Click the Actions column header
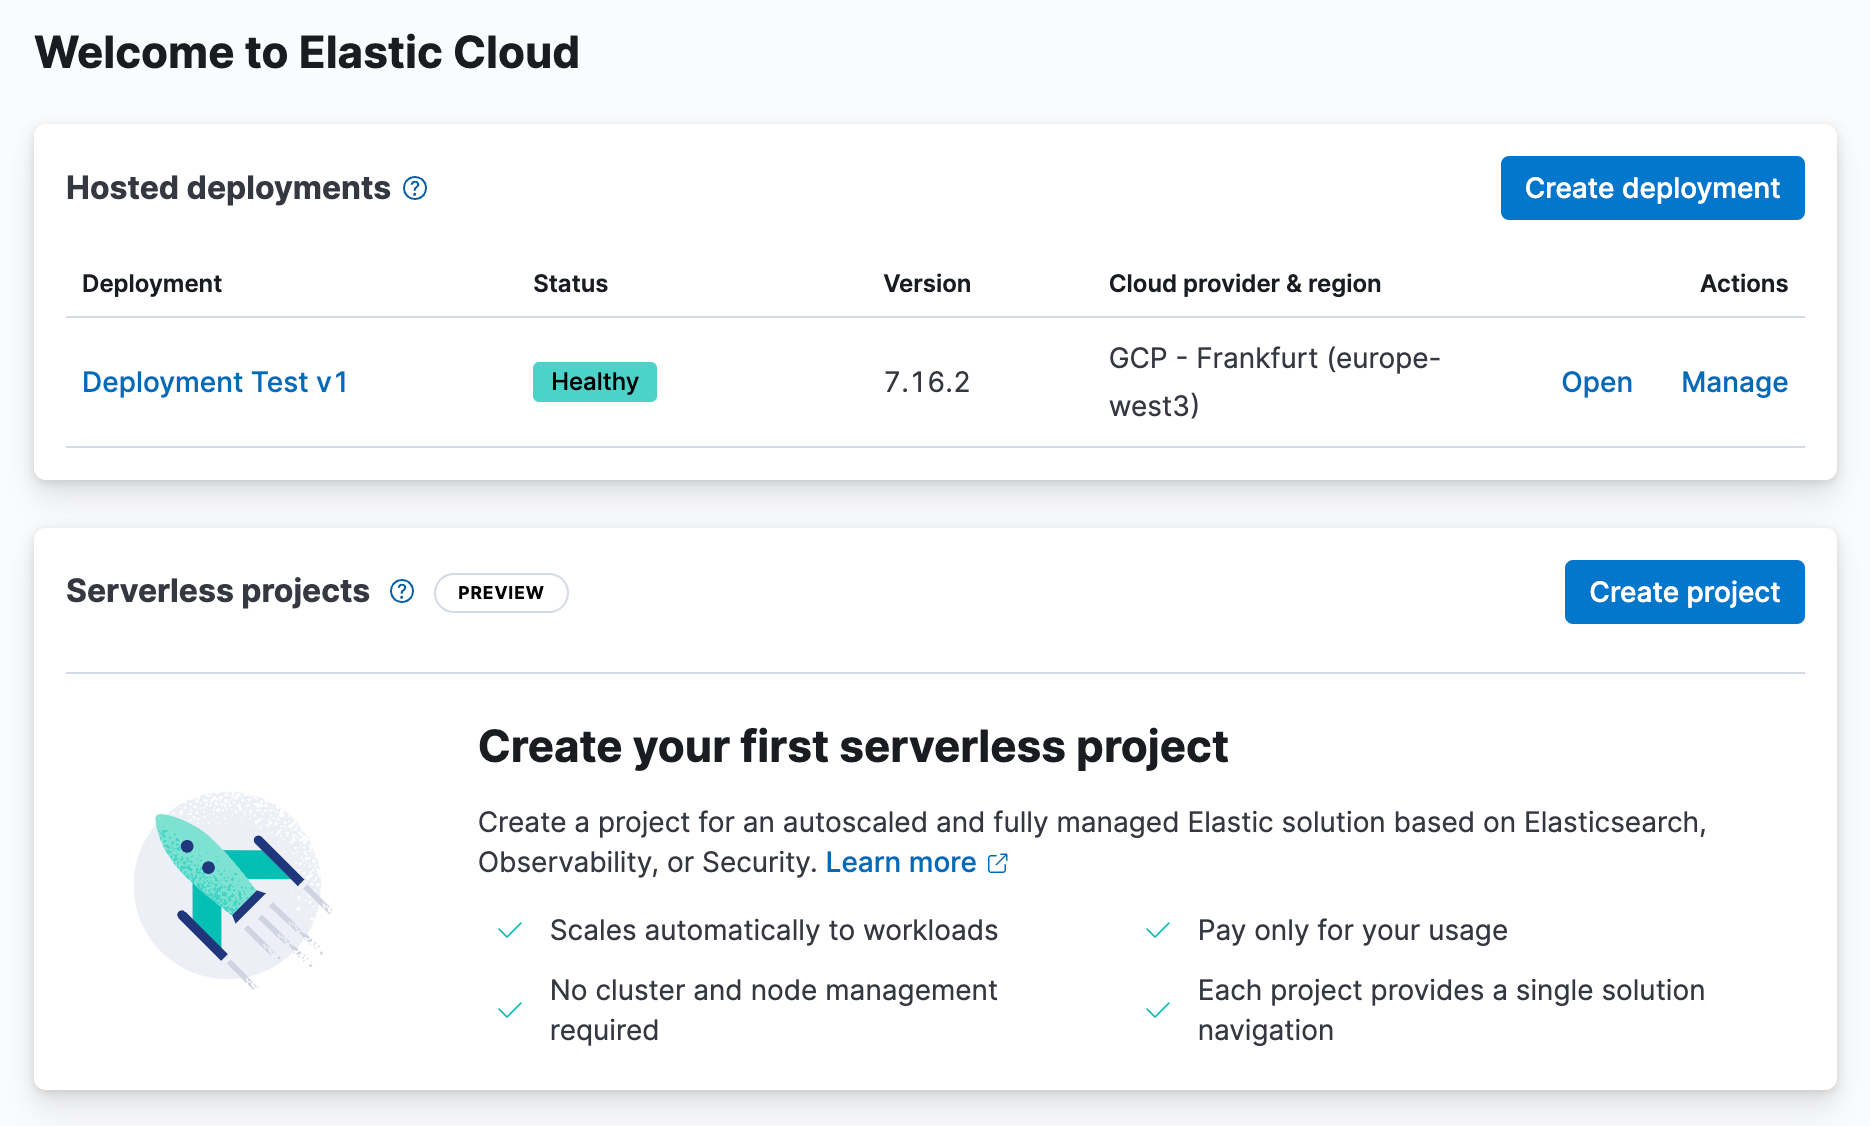Image resolution: width=1870 pixels, height=1126 pixels. [x=1744, y=284]
